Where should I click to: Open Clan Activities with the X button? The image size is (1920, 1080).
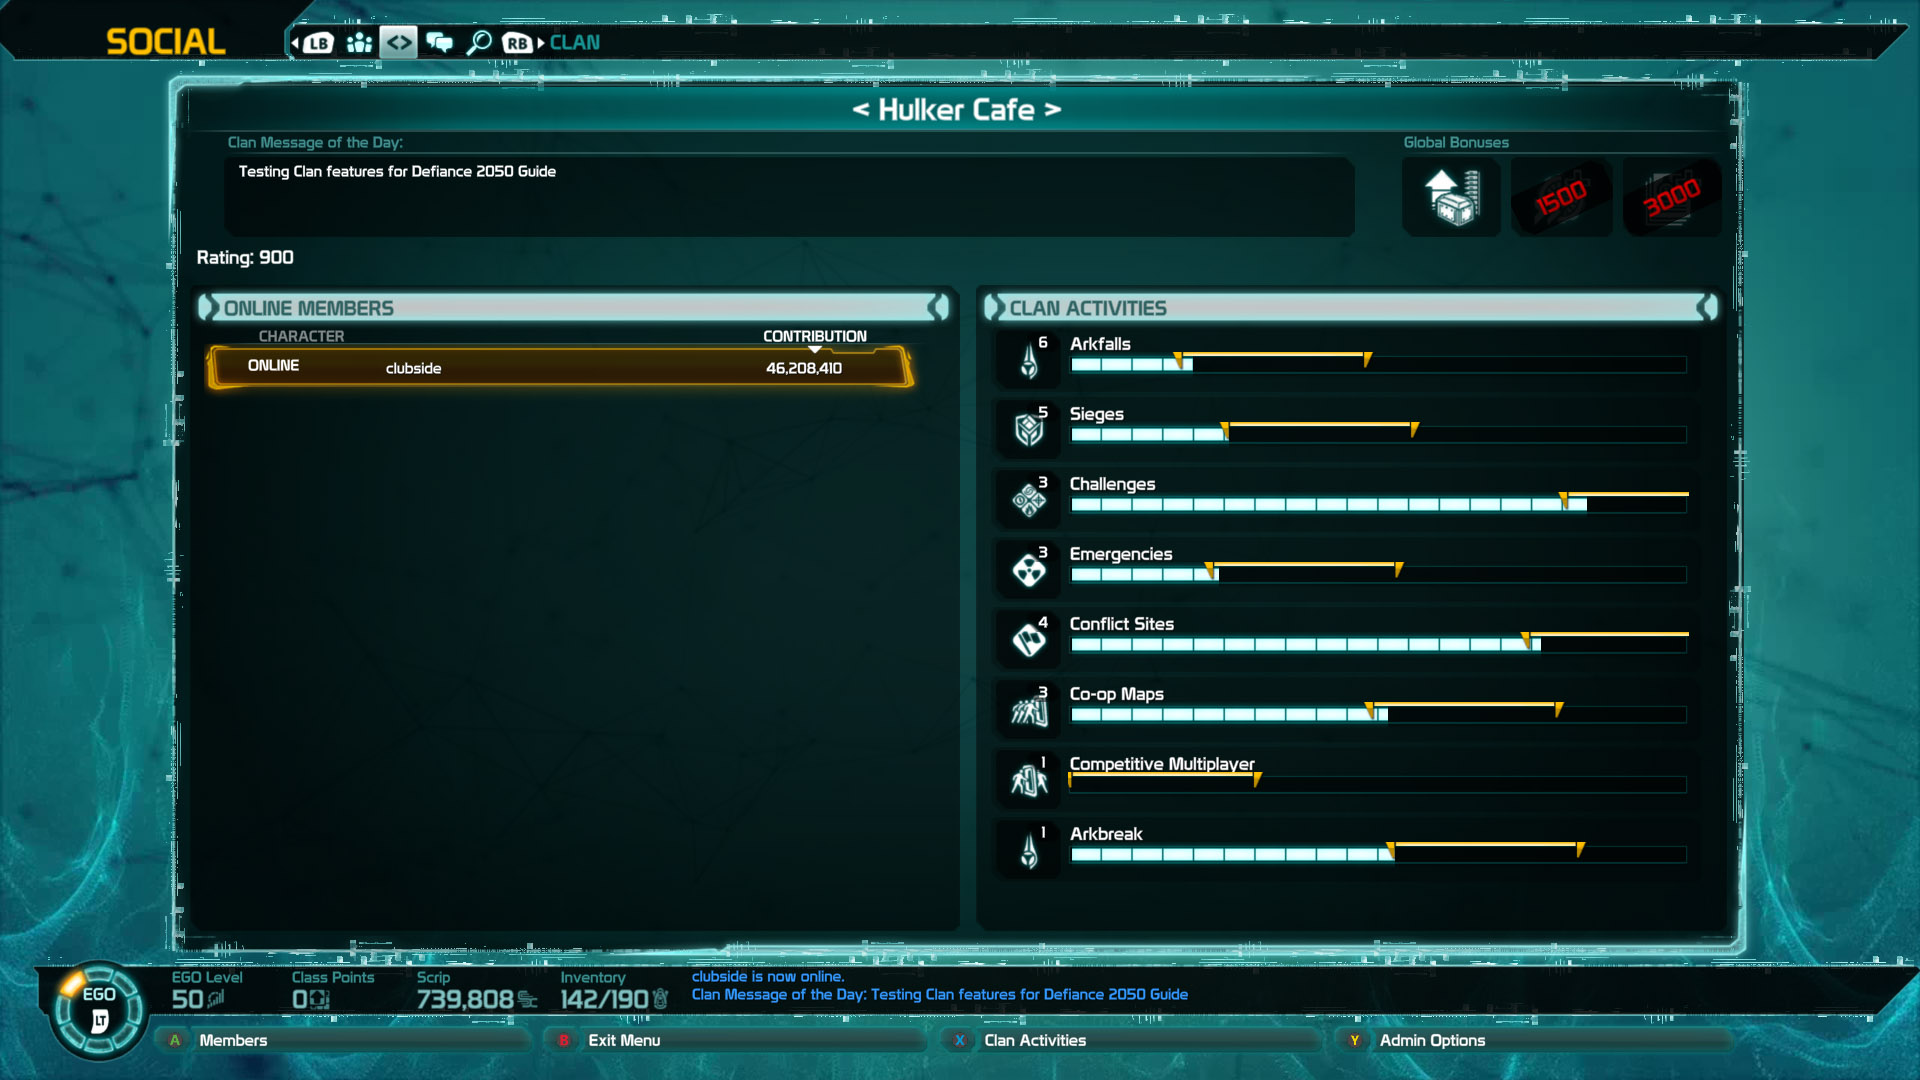click(1130, 1040)
